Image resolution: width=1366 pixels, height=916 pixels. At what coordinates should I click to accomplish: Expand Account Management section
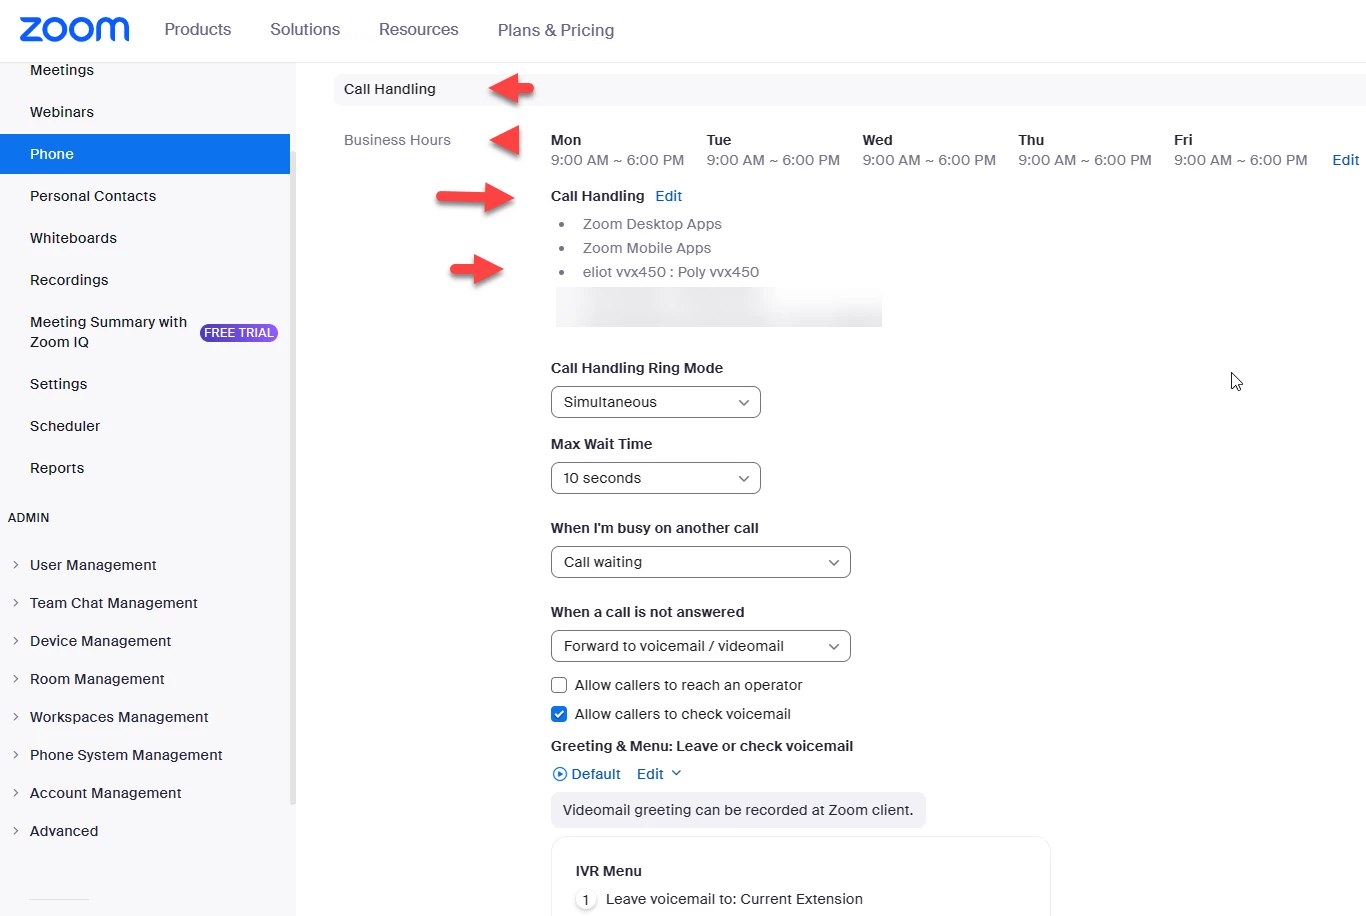tap(105, 793)
